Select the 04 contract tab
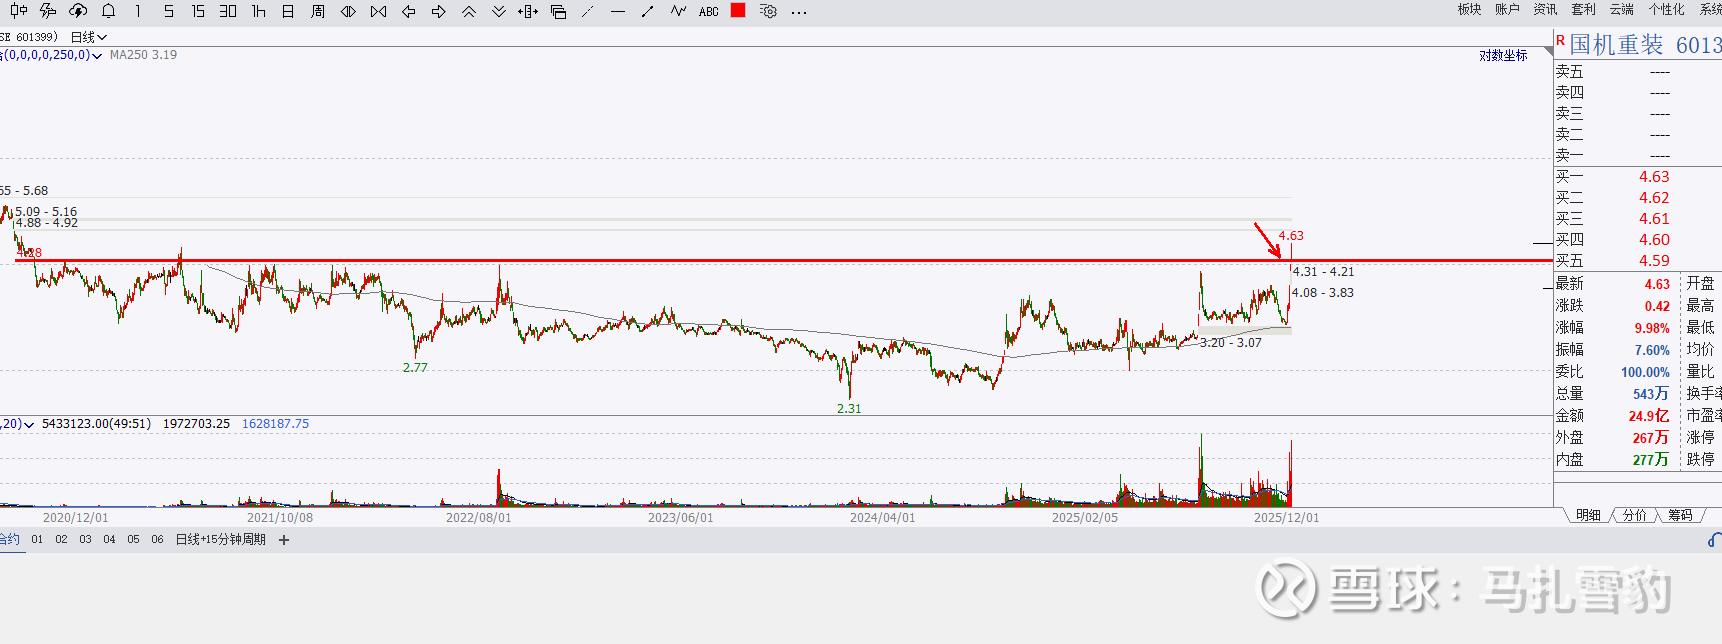Image resolution: width=1722 pixels, height=644 pixels. pos(109,539)
